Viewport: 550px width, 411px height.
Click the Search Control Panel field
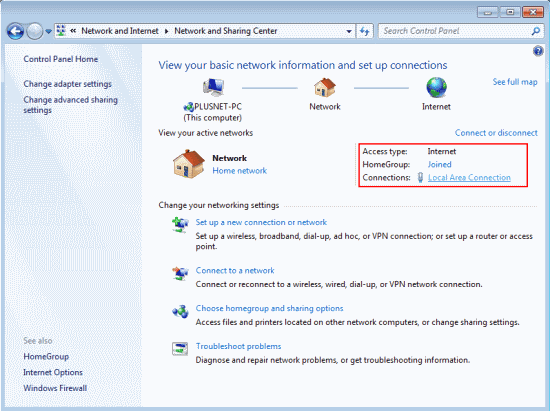coord(456,31)
